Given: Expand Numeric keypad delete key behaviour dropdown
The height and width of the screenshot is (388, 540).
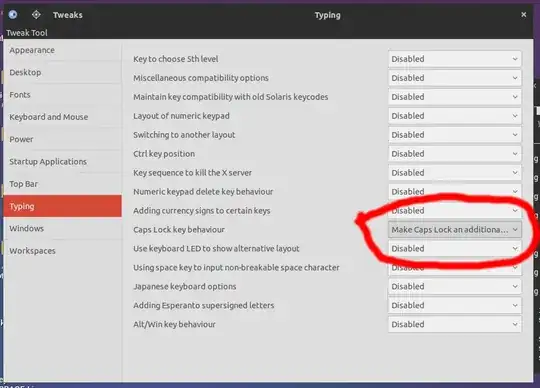Looking at the screenshot, I should pos(455,191).
